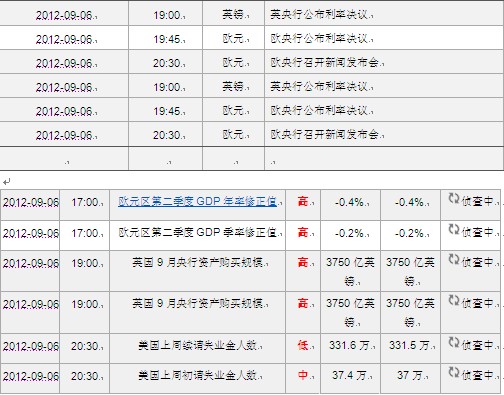Open the 欧元区第二季度GDP年率修正值 hyperlink
The height and width of the screenshot is (395, 504).
(x=197, y=202)
